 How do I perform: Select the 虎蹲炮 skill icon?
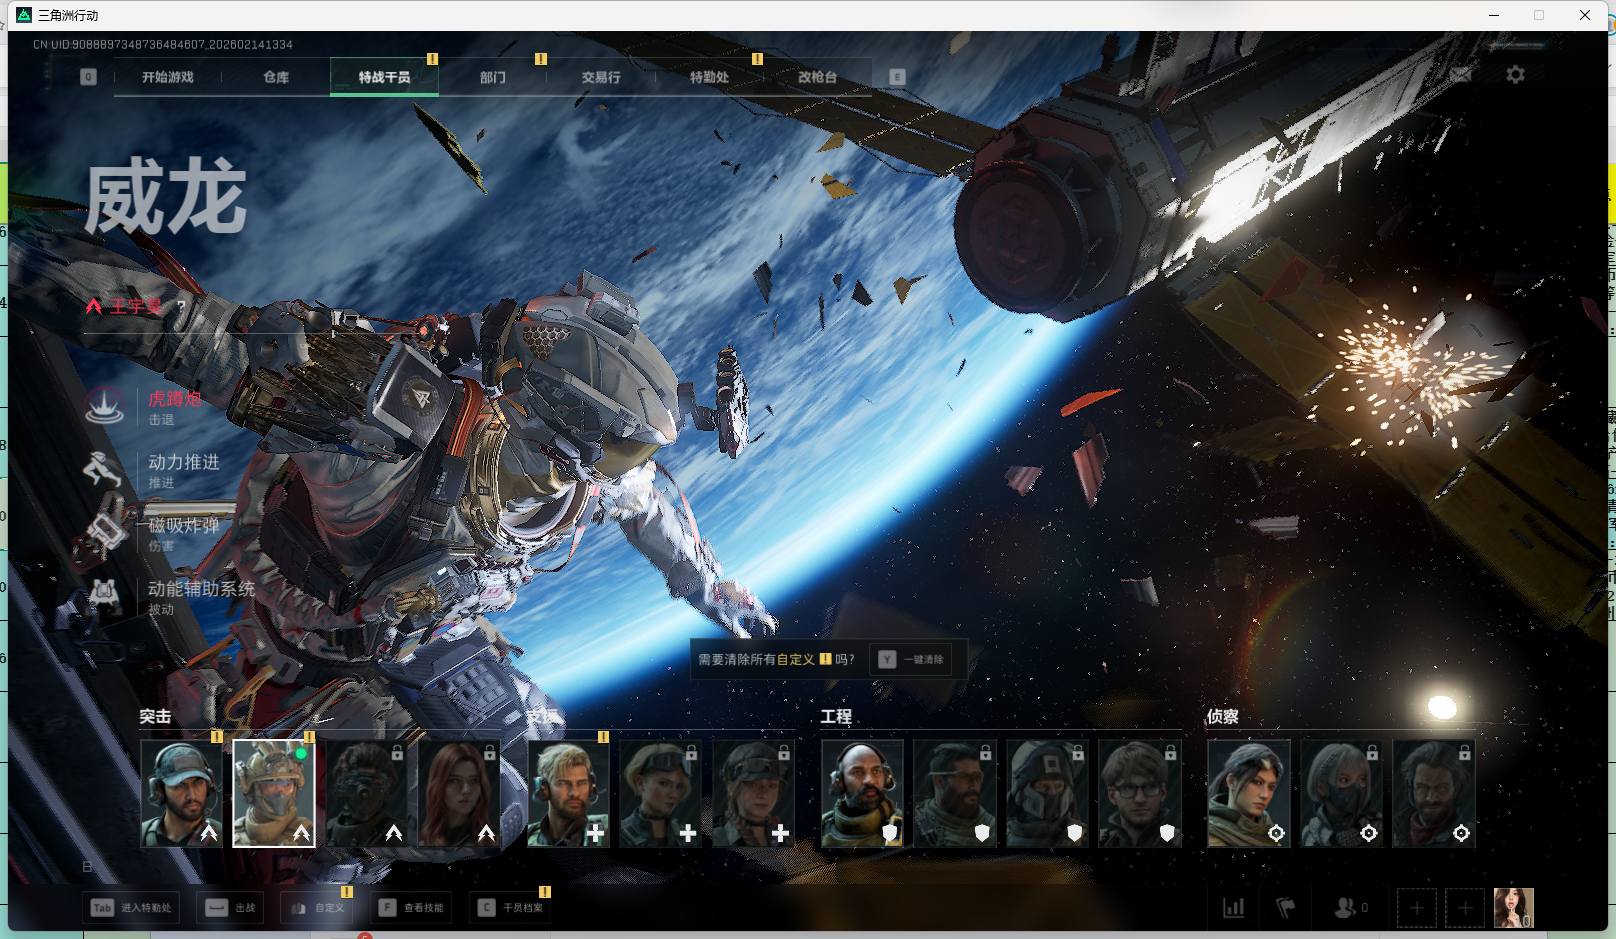[104, 406]
